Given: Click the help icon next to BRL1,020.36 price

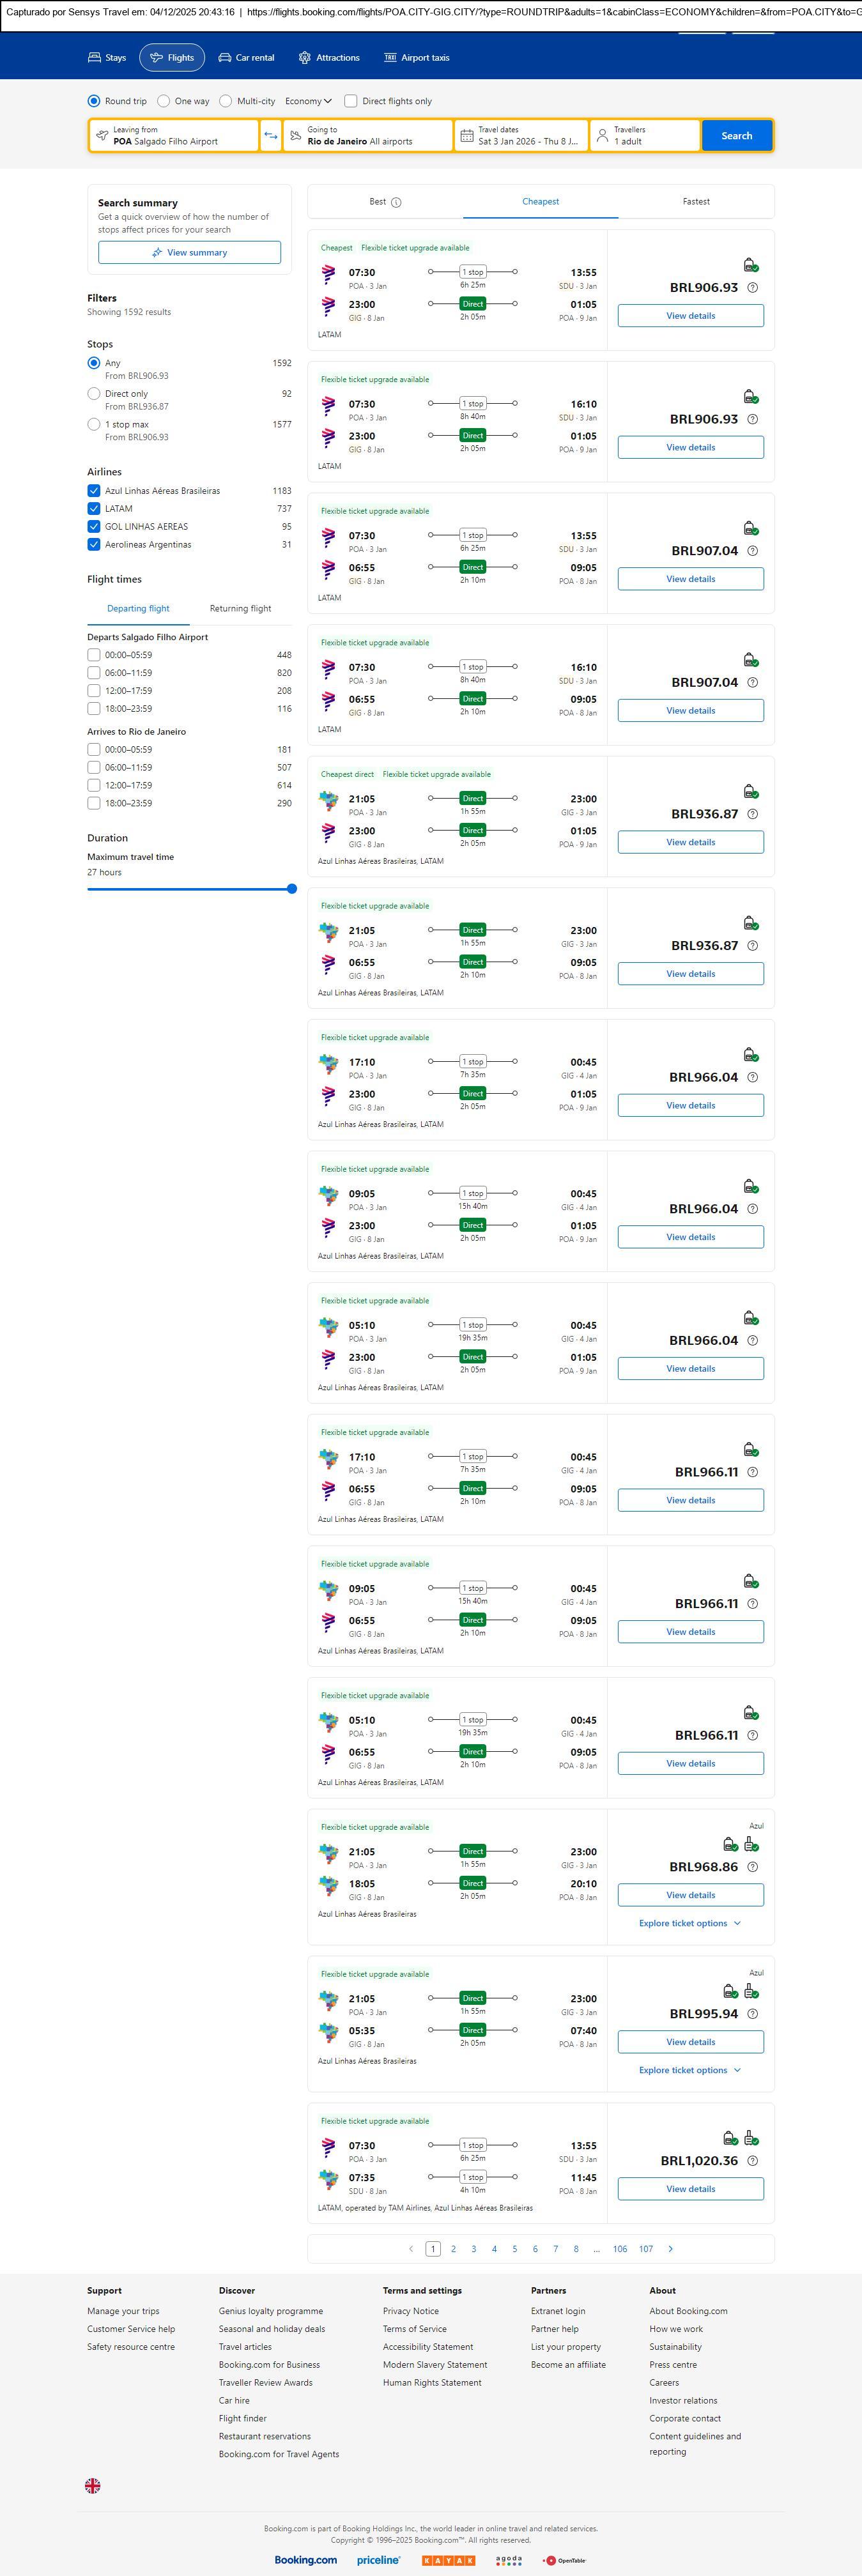Looking at the screenshot, I should 753,2161.
